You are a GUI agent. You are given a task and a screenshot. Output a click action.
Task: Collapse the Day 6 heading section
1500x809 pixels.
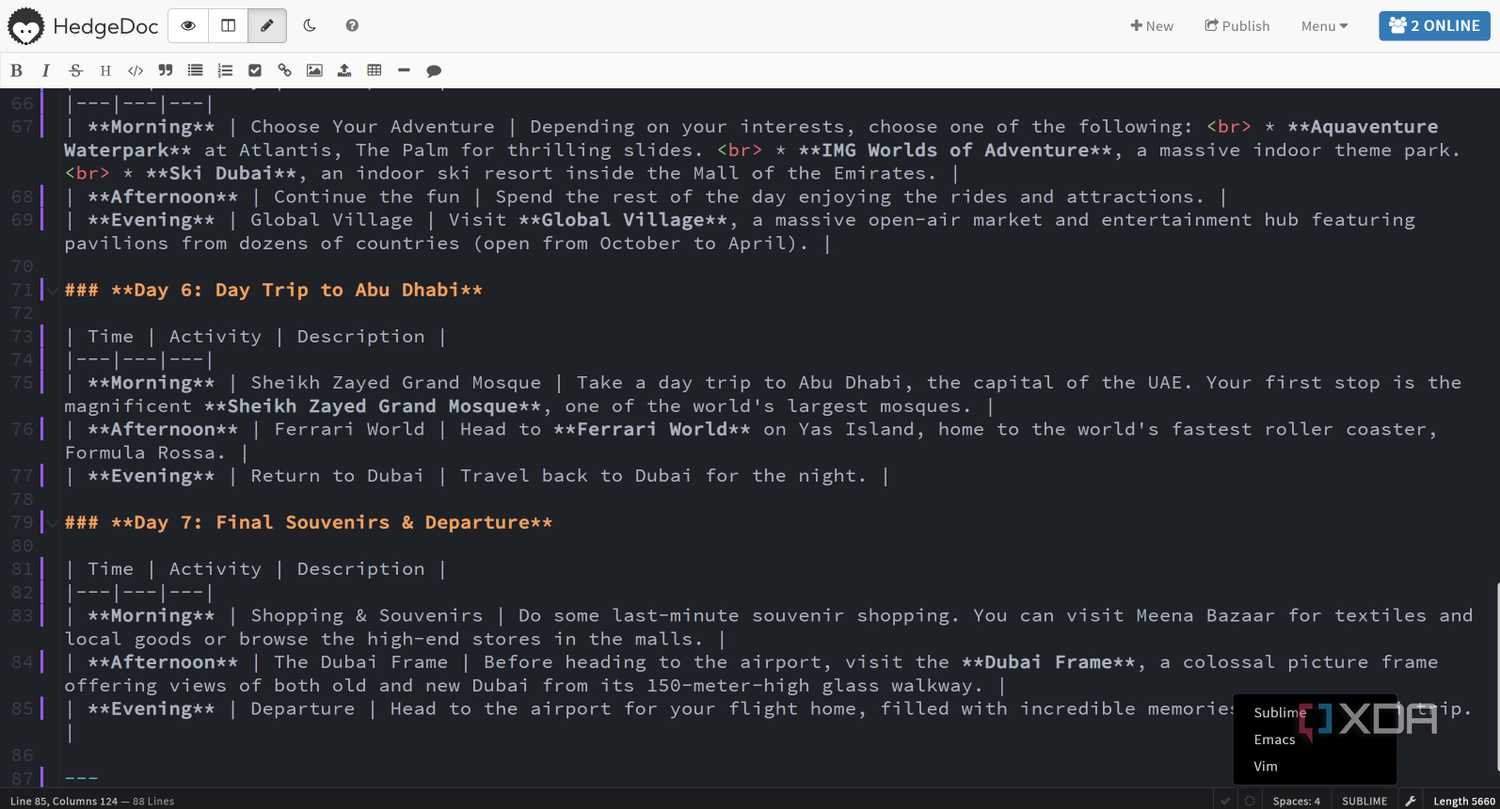pos(52,291)
